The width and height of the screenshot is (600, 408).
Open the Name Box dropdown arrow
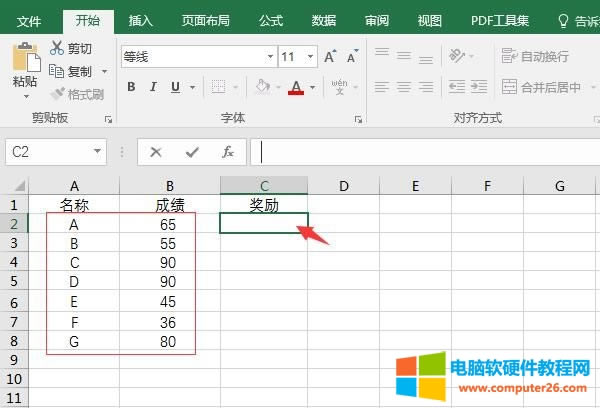point(97,152)
